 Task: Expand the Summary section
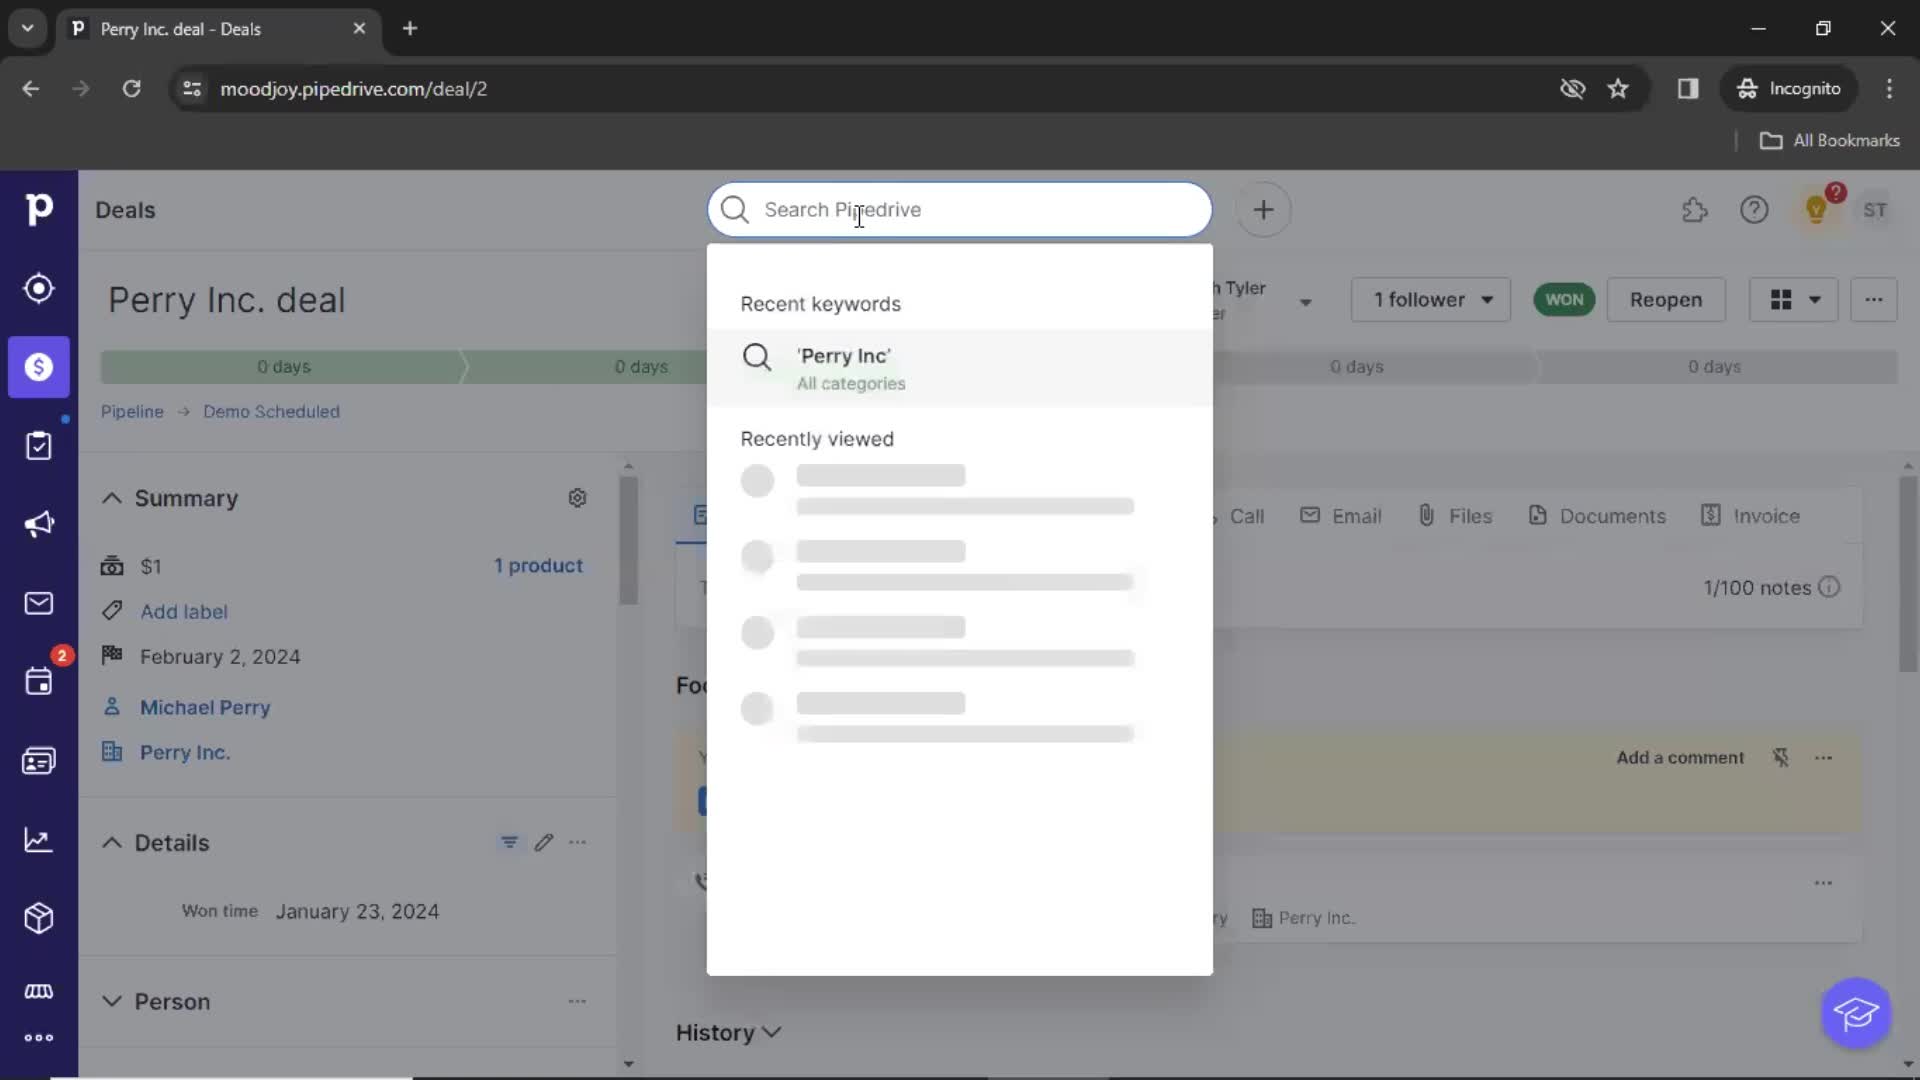tap(112, 498)
